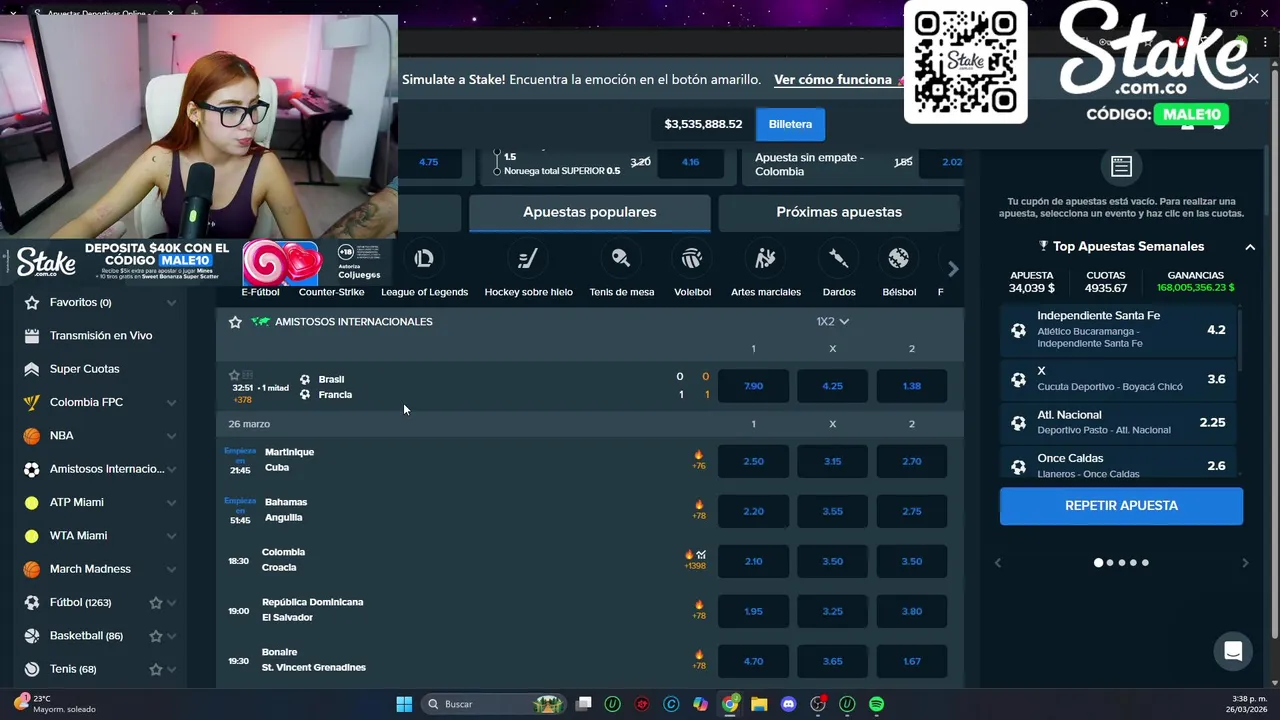The image size is (1280, 720).
Task: Open the Bahamas vs Anguilla match
Action: click(285, 510)
